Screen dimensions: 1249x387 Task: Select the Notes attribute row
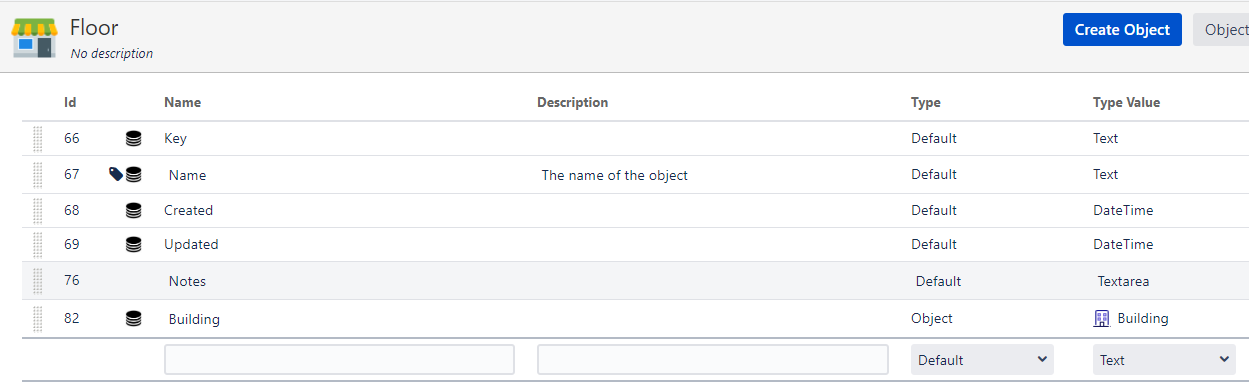click(x=635, y=281)
